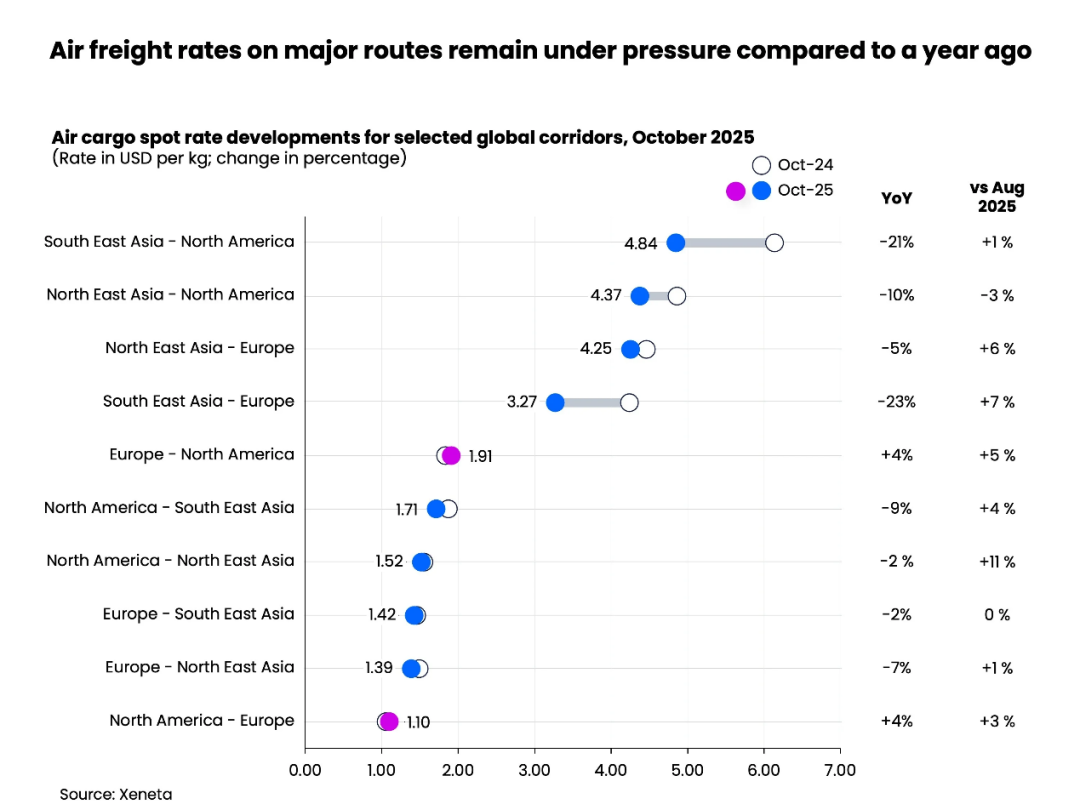Select Oct-24 hollow dot for South East Asia - Europe
1080x810 pixels.
[629, 402]
